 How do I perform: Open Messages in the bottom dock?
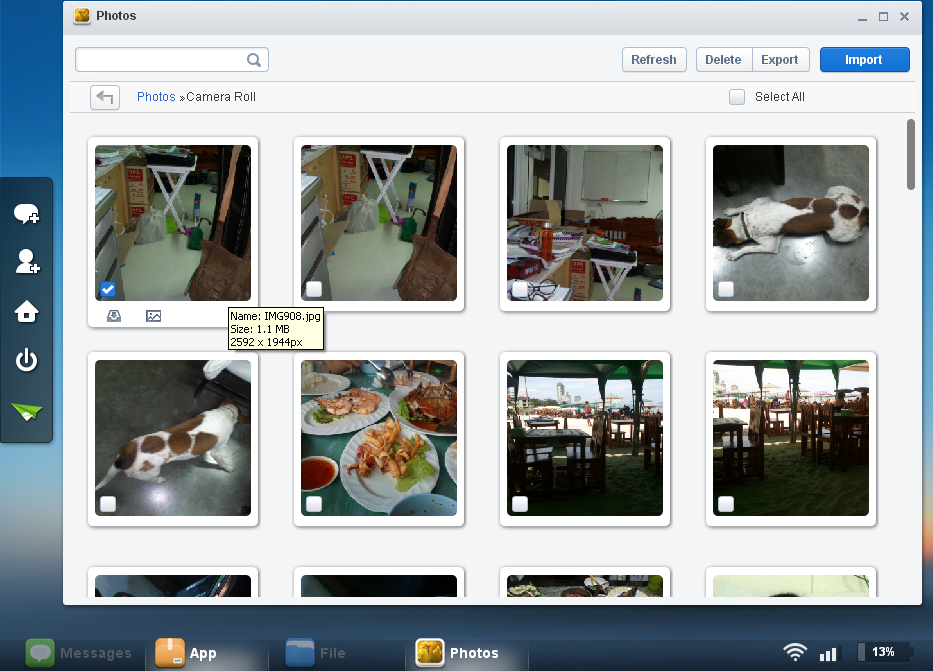coord(79,653)
